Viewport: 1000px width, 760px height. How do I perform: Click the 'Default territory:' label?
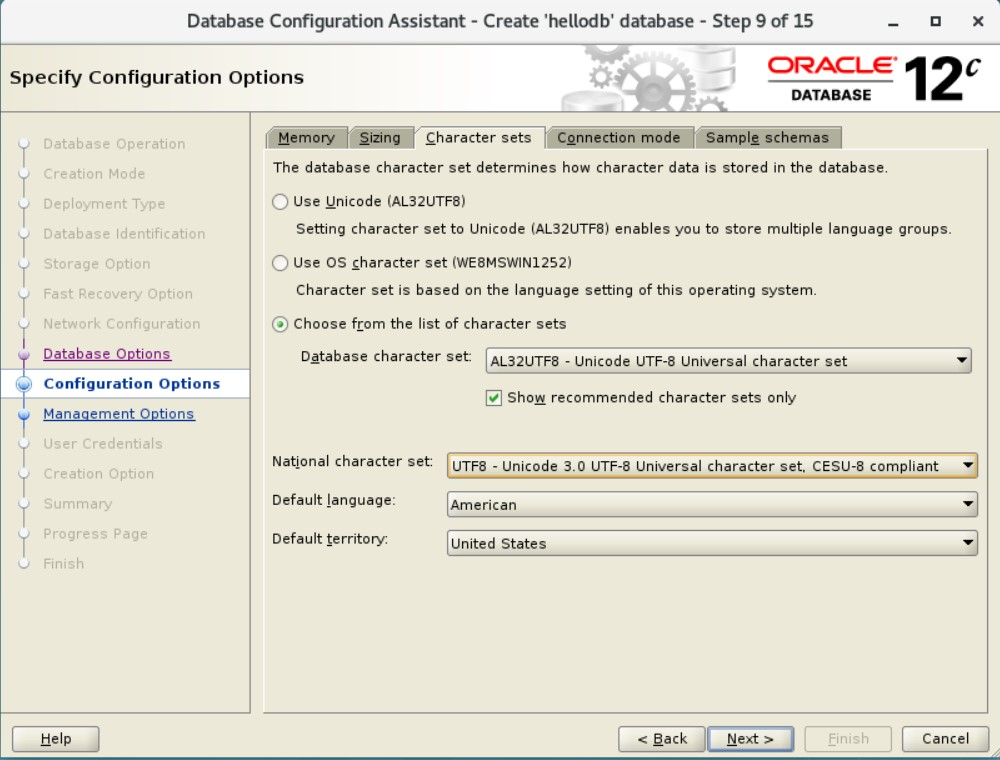coord(330,539)
